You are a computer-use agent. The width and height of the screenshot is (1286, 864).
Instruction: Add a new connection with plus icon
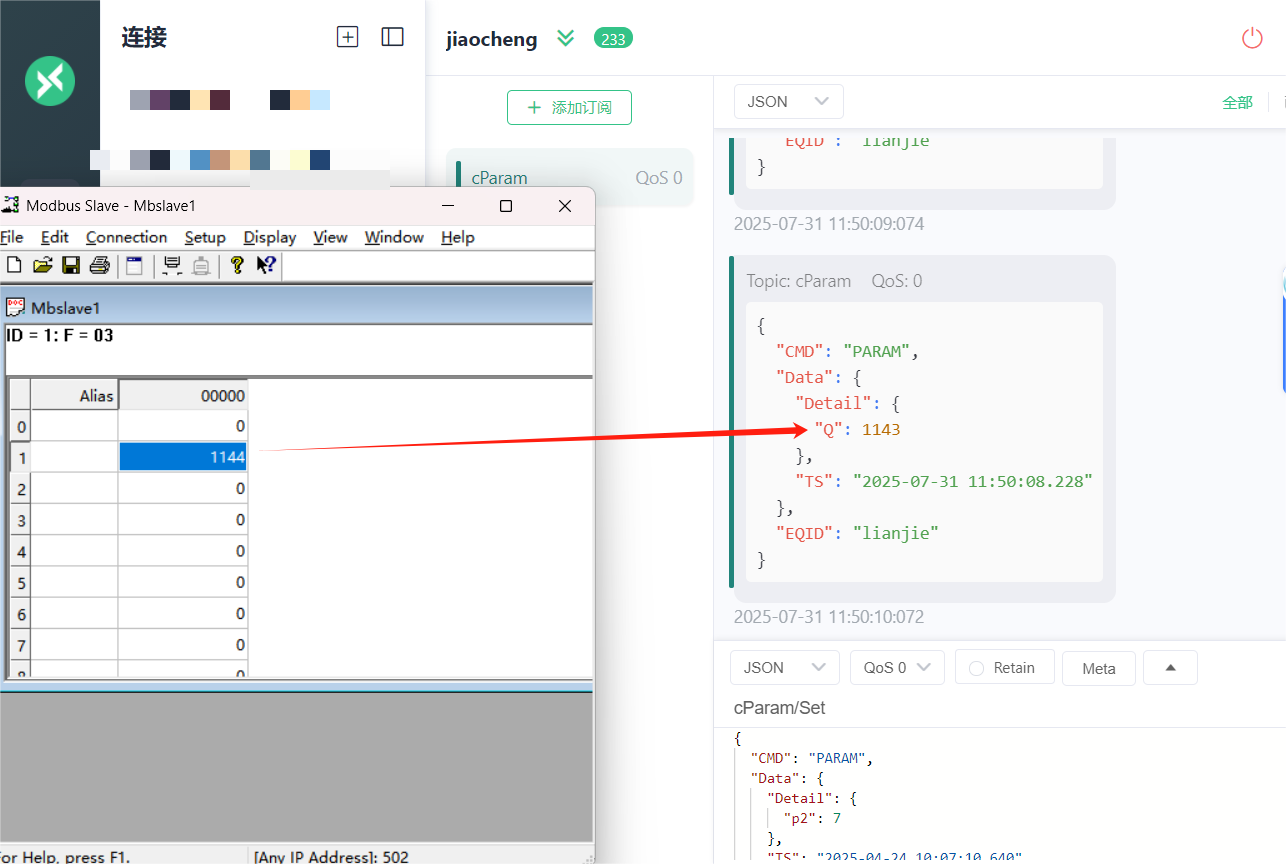[x=347, y=37]
